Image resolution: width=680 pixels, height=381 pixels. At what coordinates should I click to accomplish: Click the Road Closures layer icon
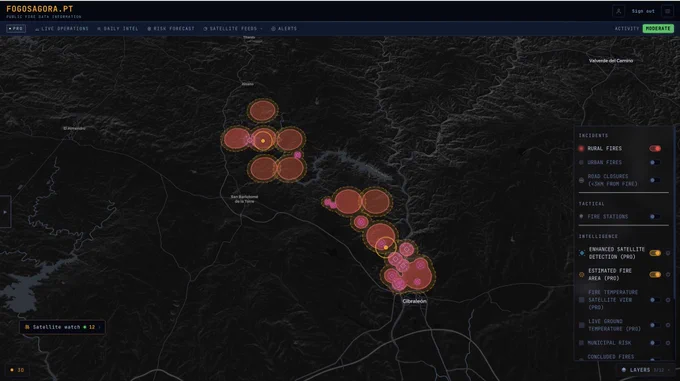(x=581, y=180)
